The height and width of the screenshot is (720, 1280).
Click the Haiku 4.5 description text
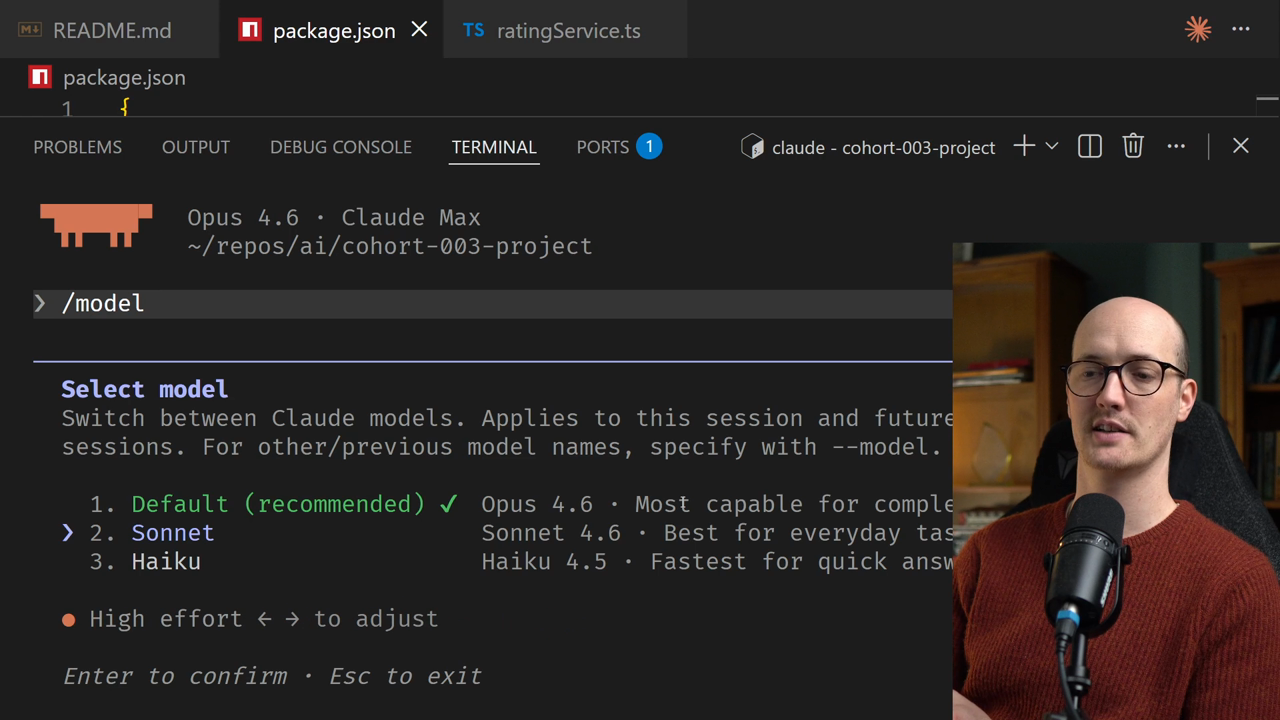(x=717, y=562)
